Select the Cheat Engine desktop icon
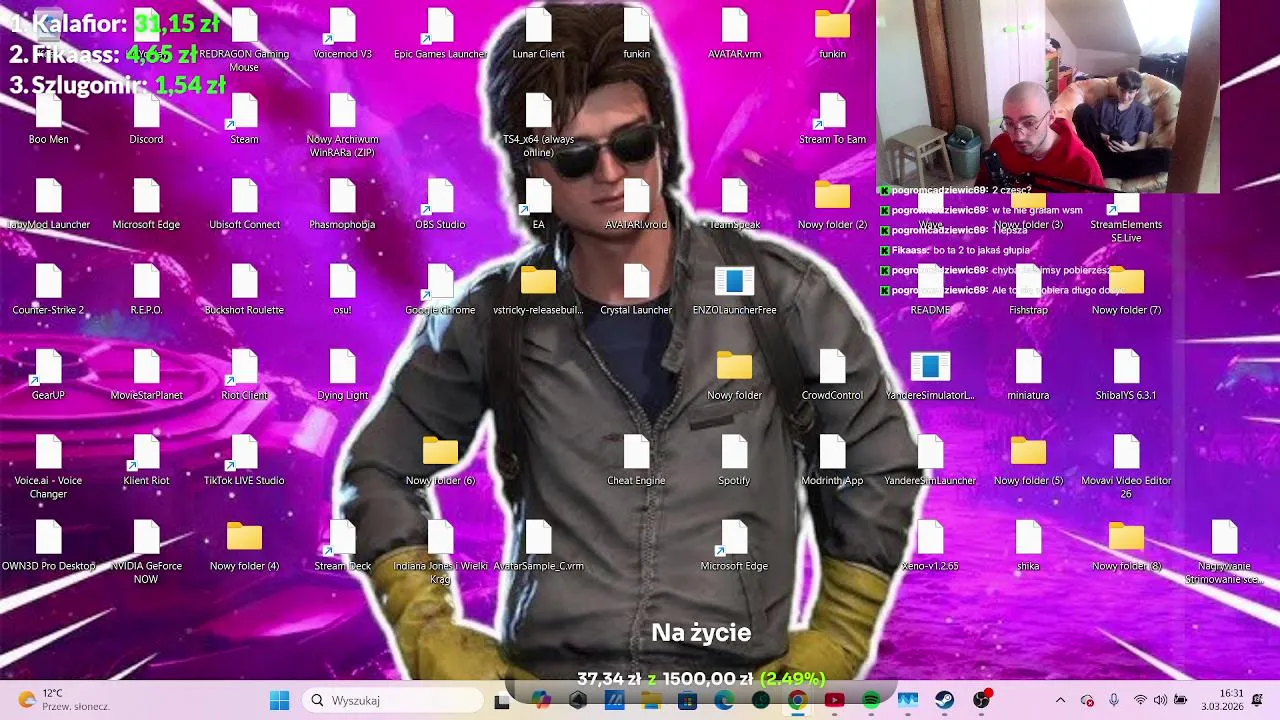Screen dimensions: 1280x720 636,459
